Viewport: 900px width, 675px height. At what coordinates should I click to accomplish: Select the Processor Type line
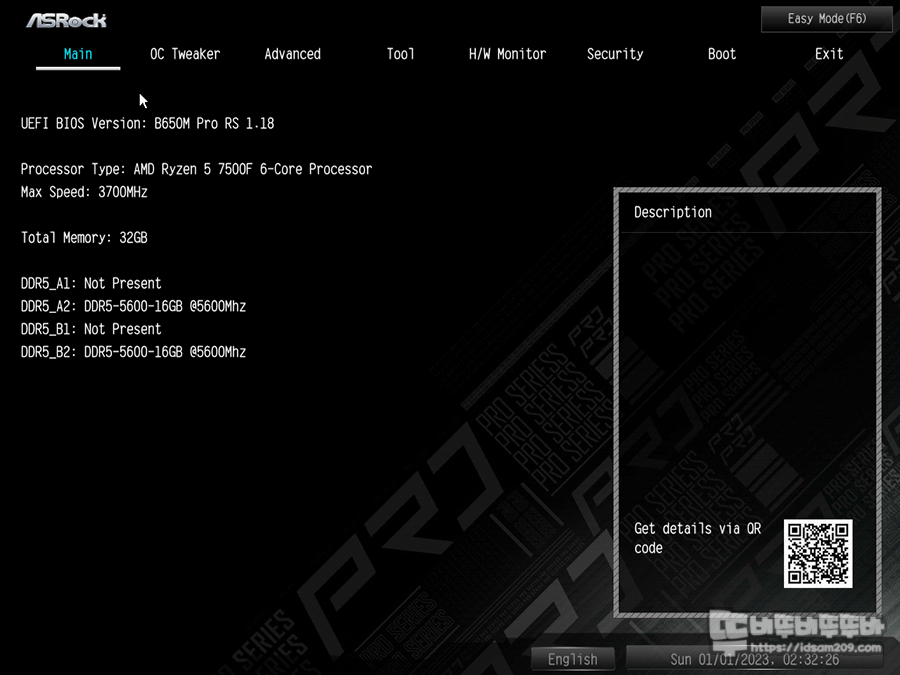pos(196,169)
